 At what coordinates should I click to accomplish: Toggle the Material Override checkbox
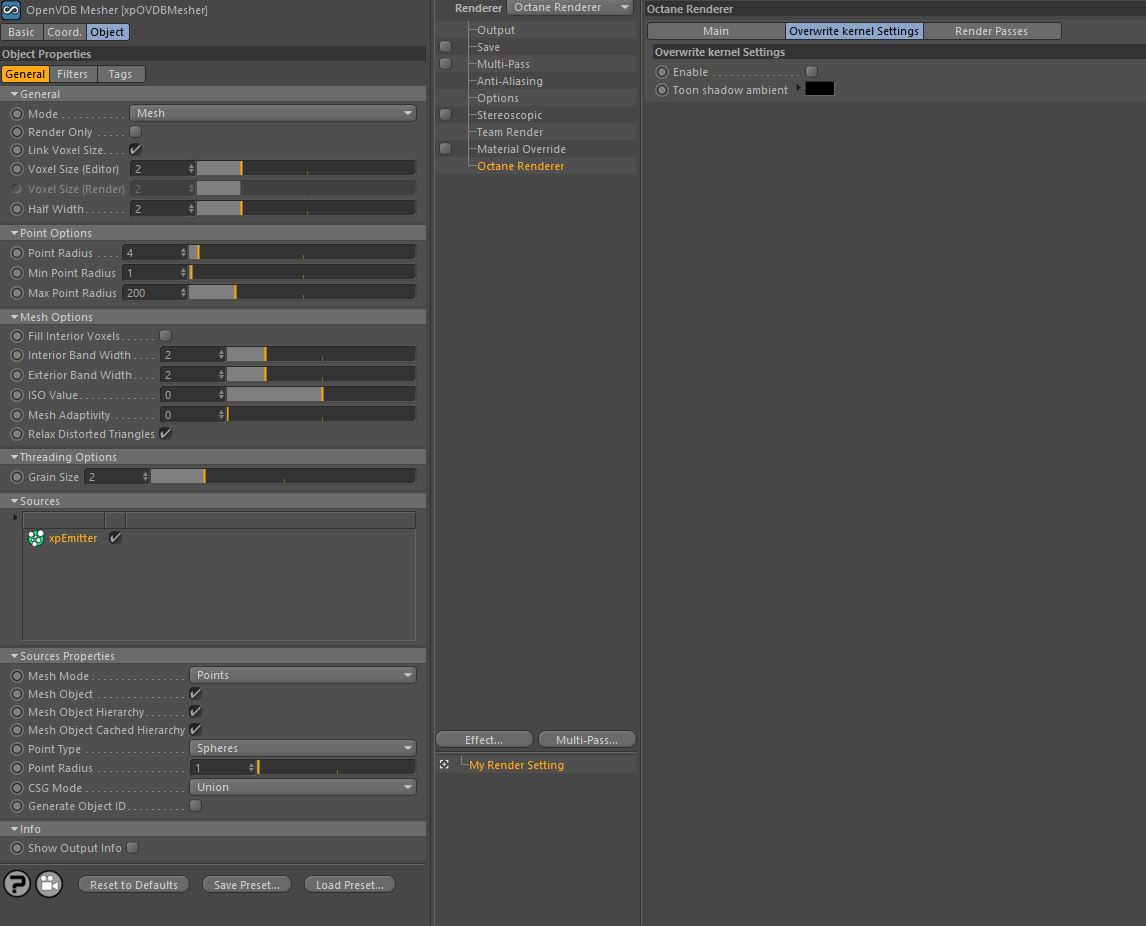[445, 148]
